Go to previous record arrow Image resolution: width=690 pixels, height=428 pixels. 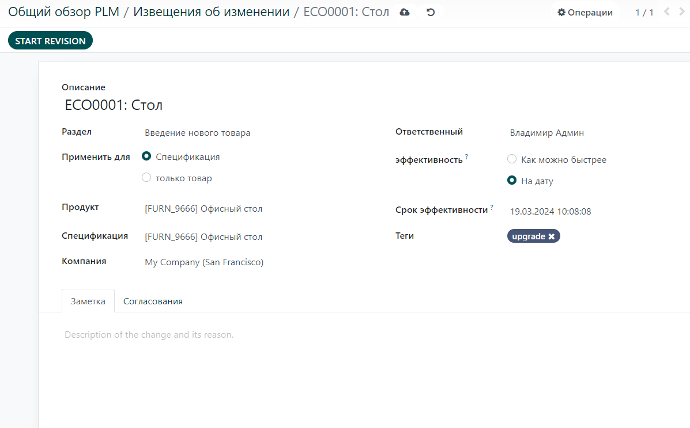667,12
